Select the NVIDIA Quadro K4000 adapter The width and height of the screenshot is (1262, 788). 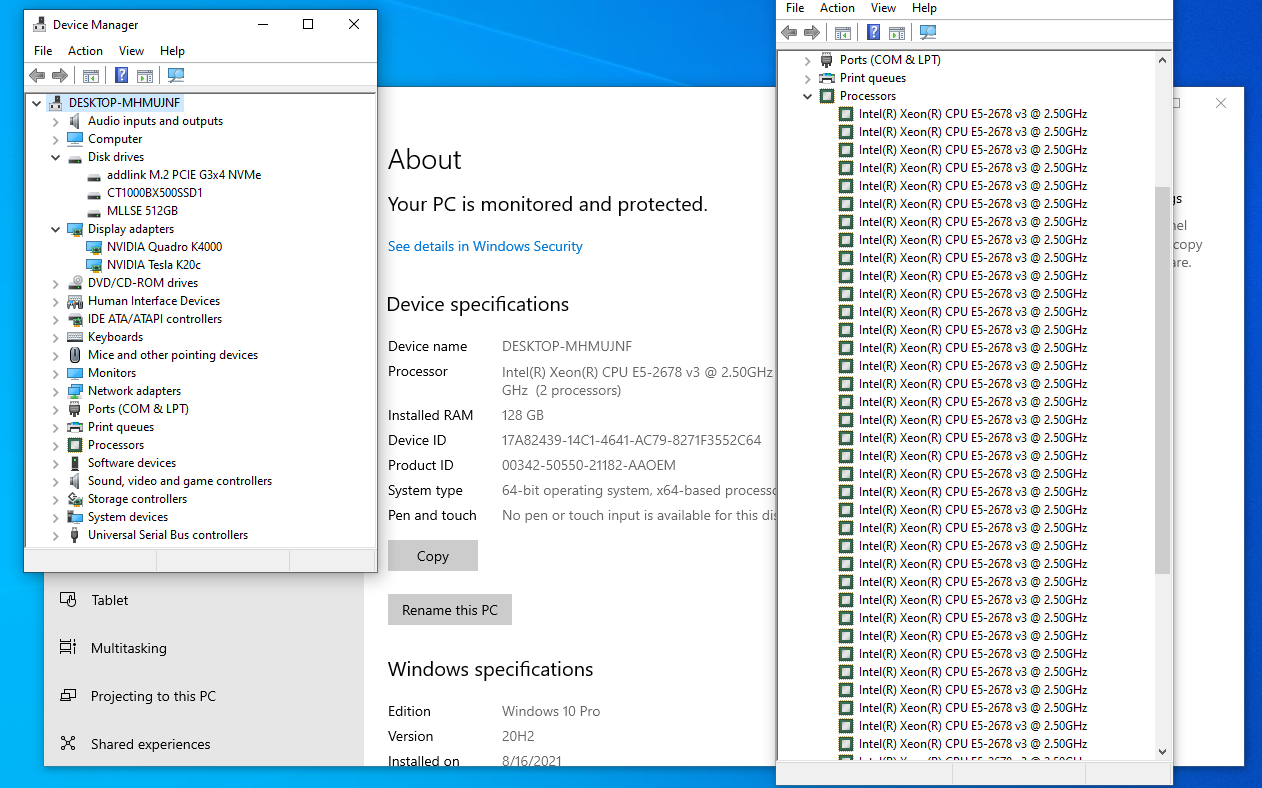pyautogui.click(x=165, y=247)
